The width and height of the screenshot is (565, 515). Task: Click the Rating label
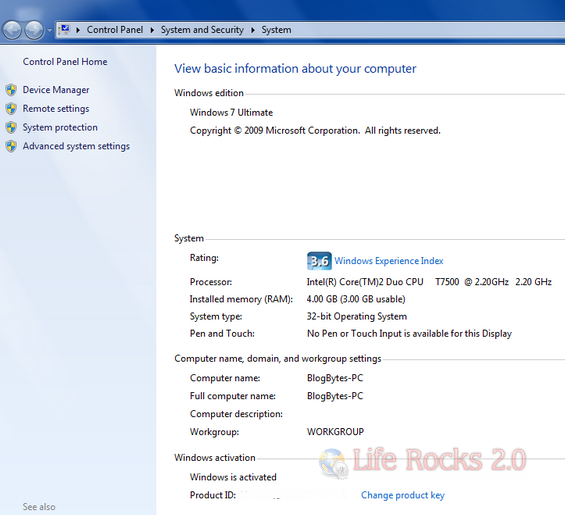pos(204,258)
